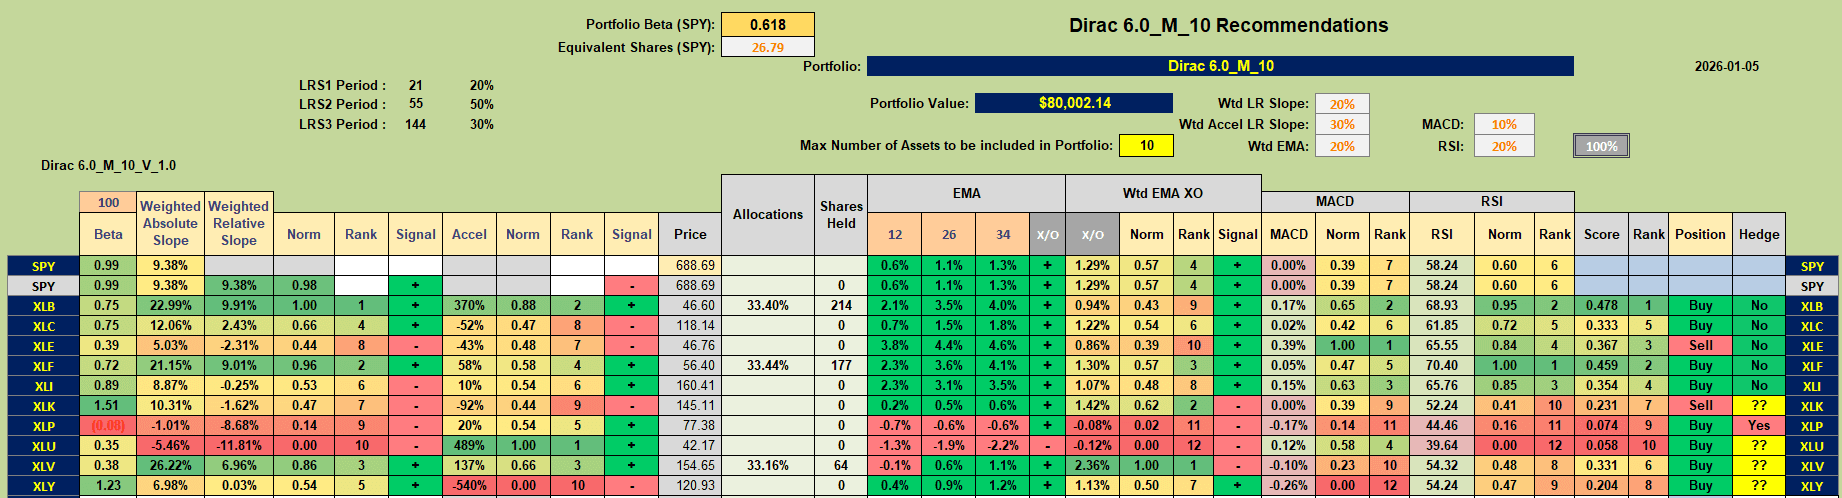Select the Dirac 6.0_M_10 portfolio name bar
This screenshot has height=498, width=1842.
coord(1220,66)
